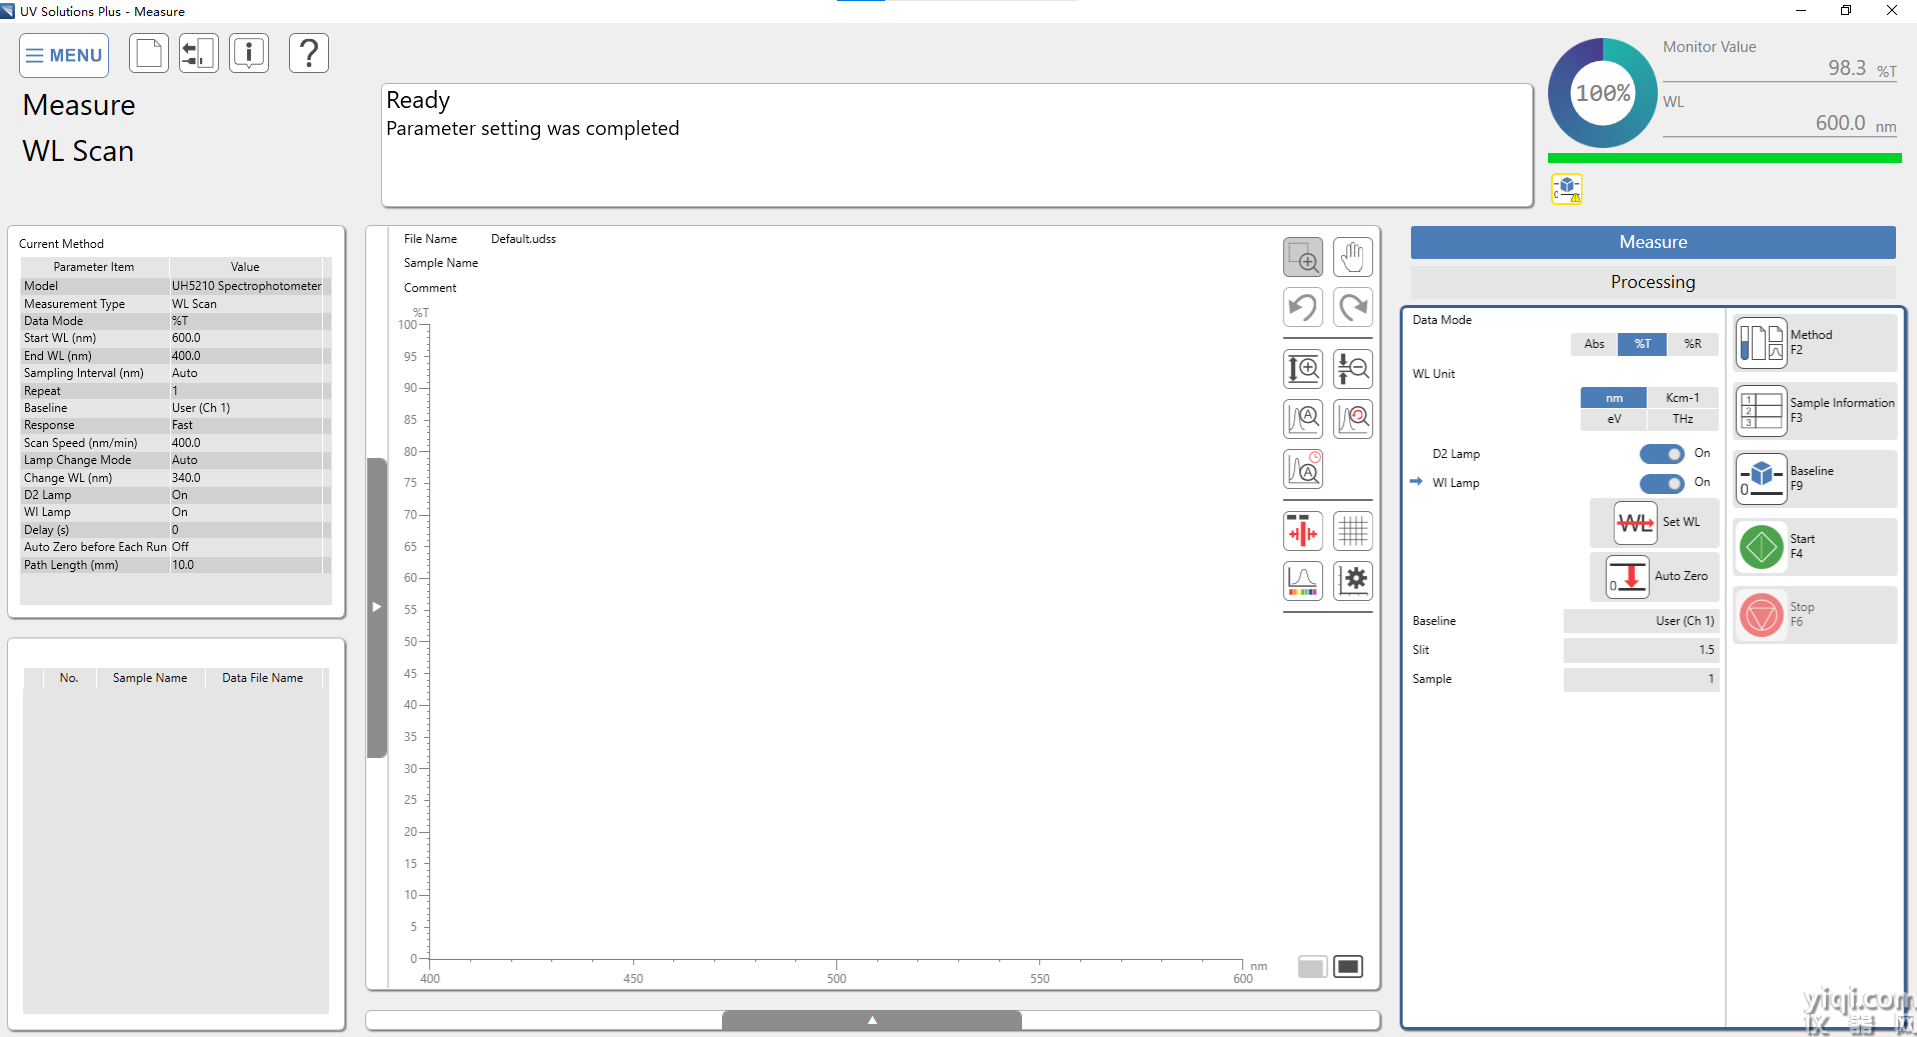The image size is (1917, 1037).
Task: Expand the bottom panel arrow handle
Action: (872, 1020)
